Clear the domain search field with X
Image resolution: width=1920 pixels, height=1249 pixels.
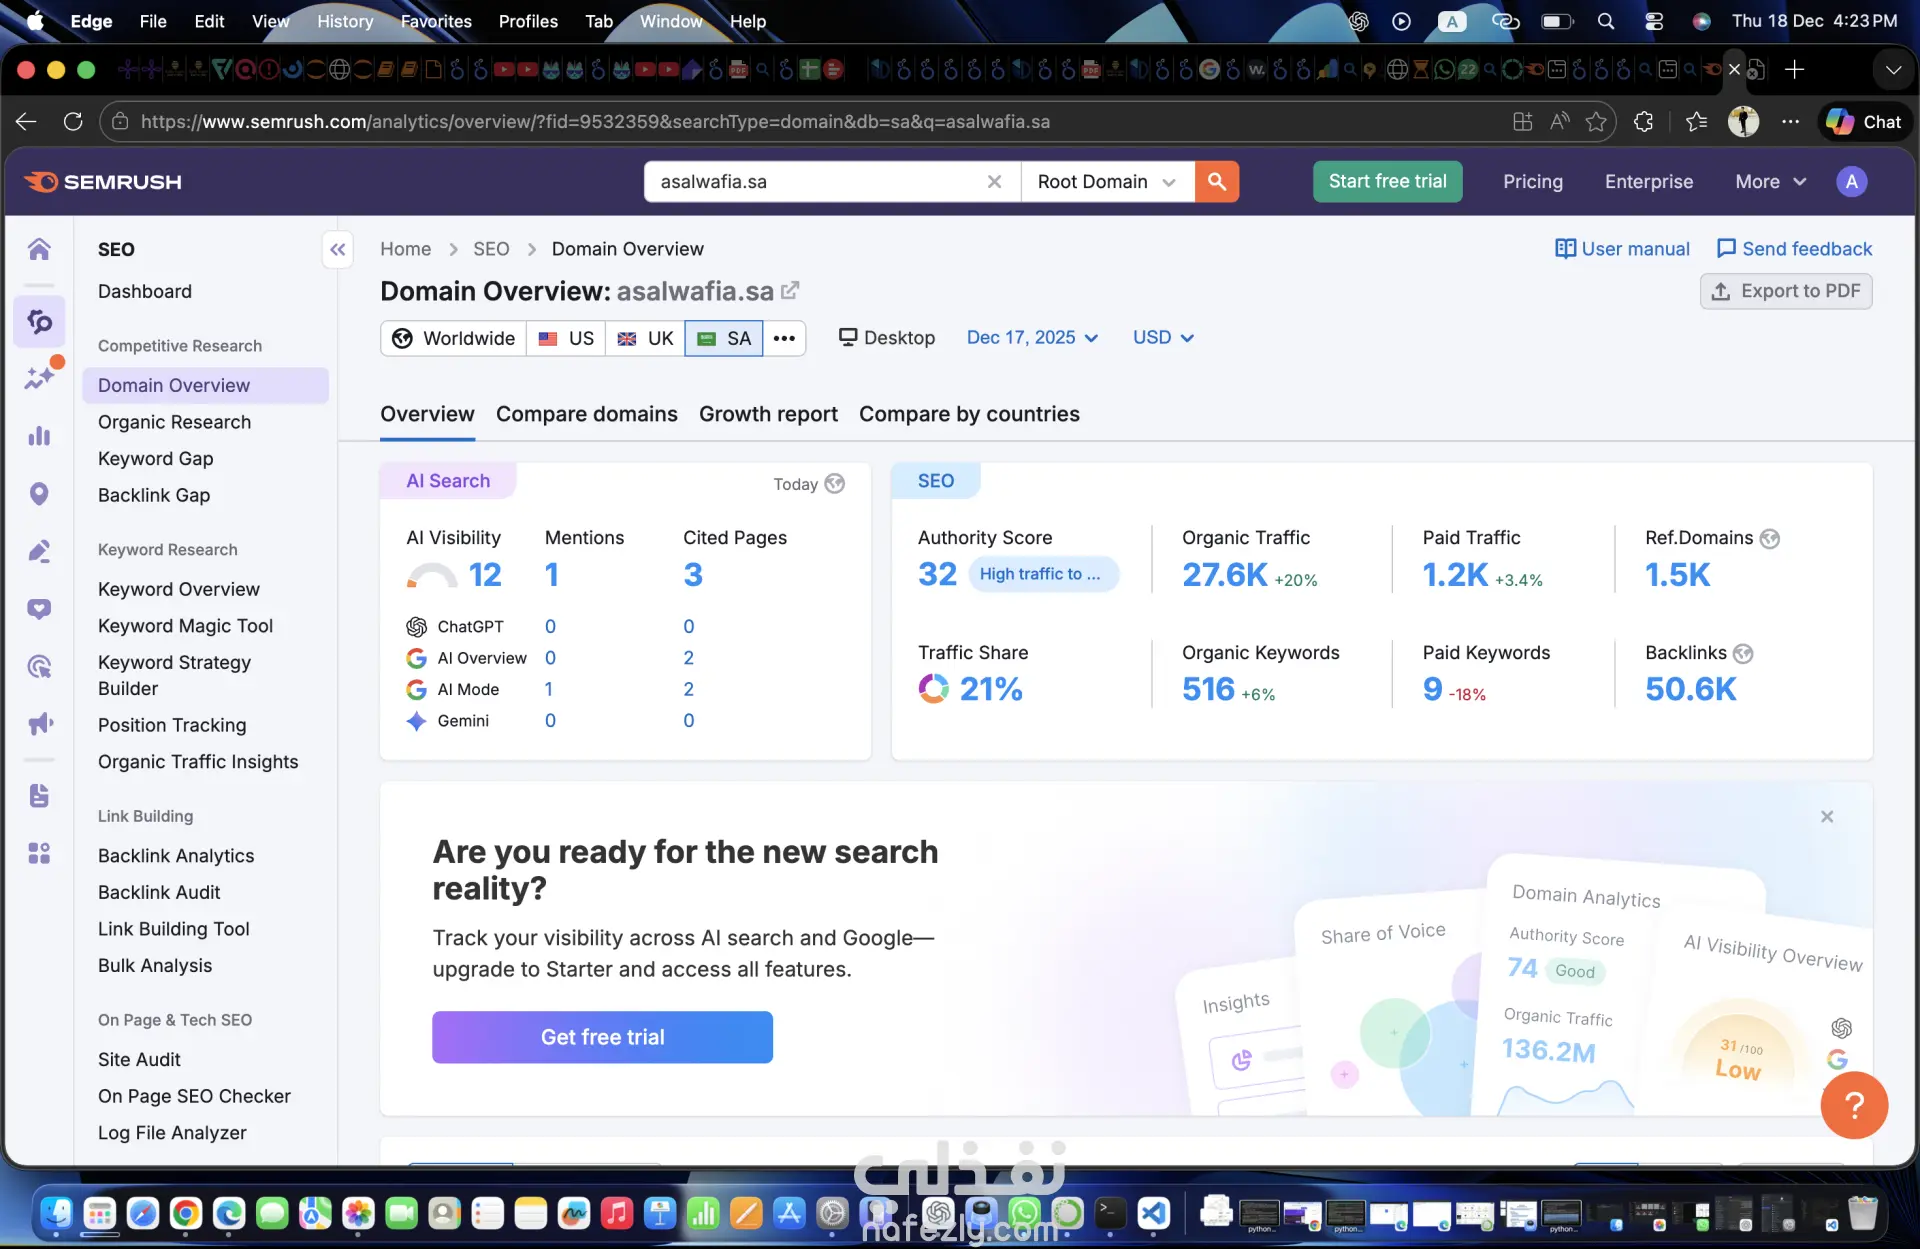[x=994, y=181]
